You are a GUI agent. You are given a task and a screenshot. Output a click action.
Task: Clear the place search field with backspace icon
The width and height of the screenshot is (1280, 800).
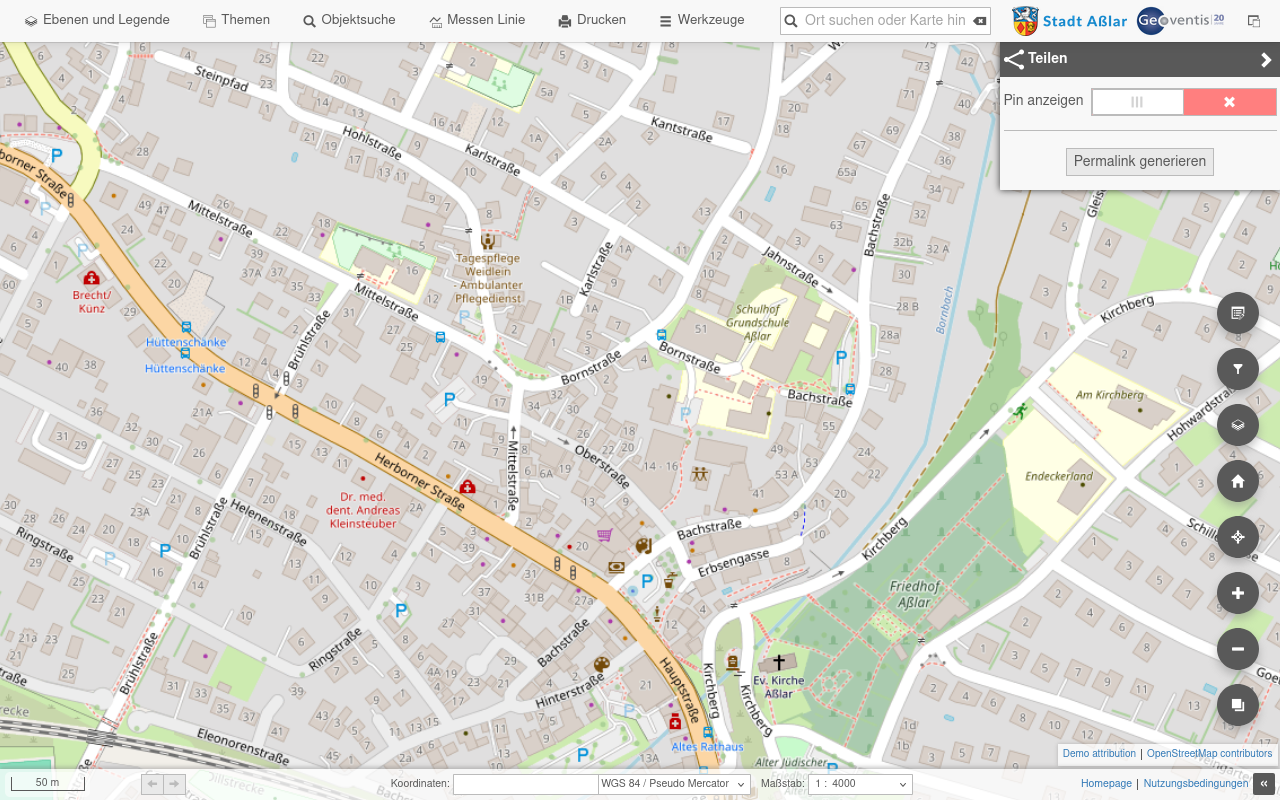(x=980, y=21)
